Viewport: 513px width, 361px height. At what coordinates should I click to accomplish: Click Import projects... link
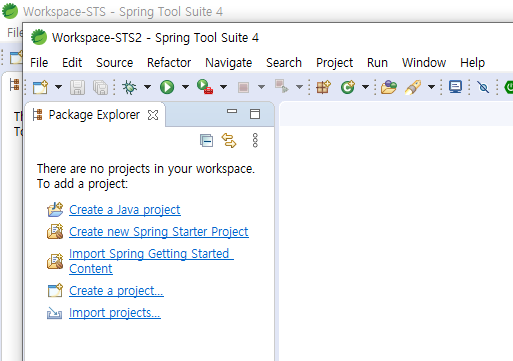115,313
